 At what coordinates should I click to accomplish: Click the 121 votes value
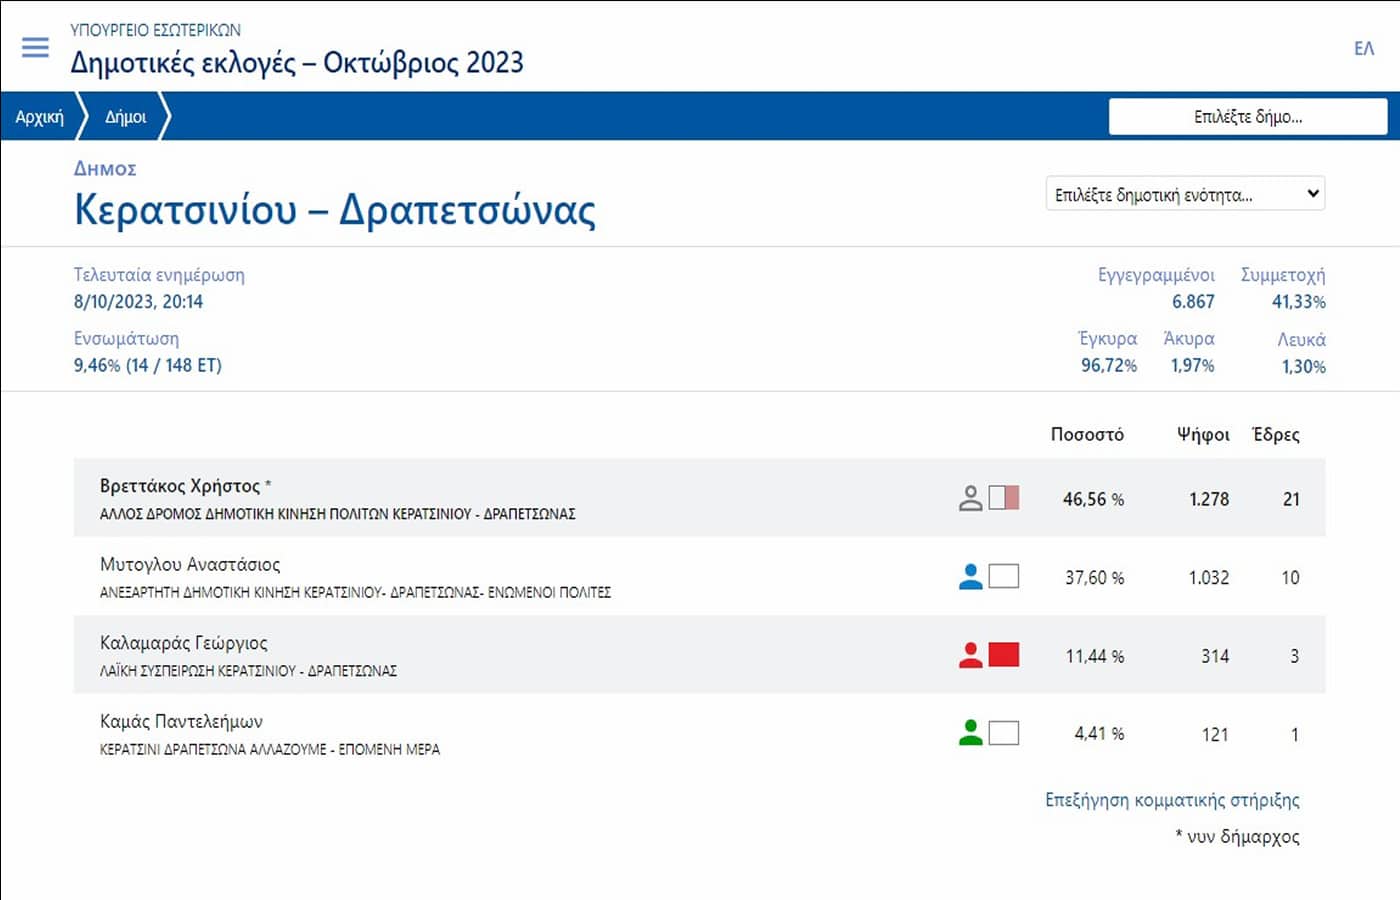(x=1215, y=735)
